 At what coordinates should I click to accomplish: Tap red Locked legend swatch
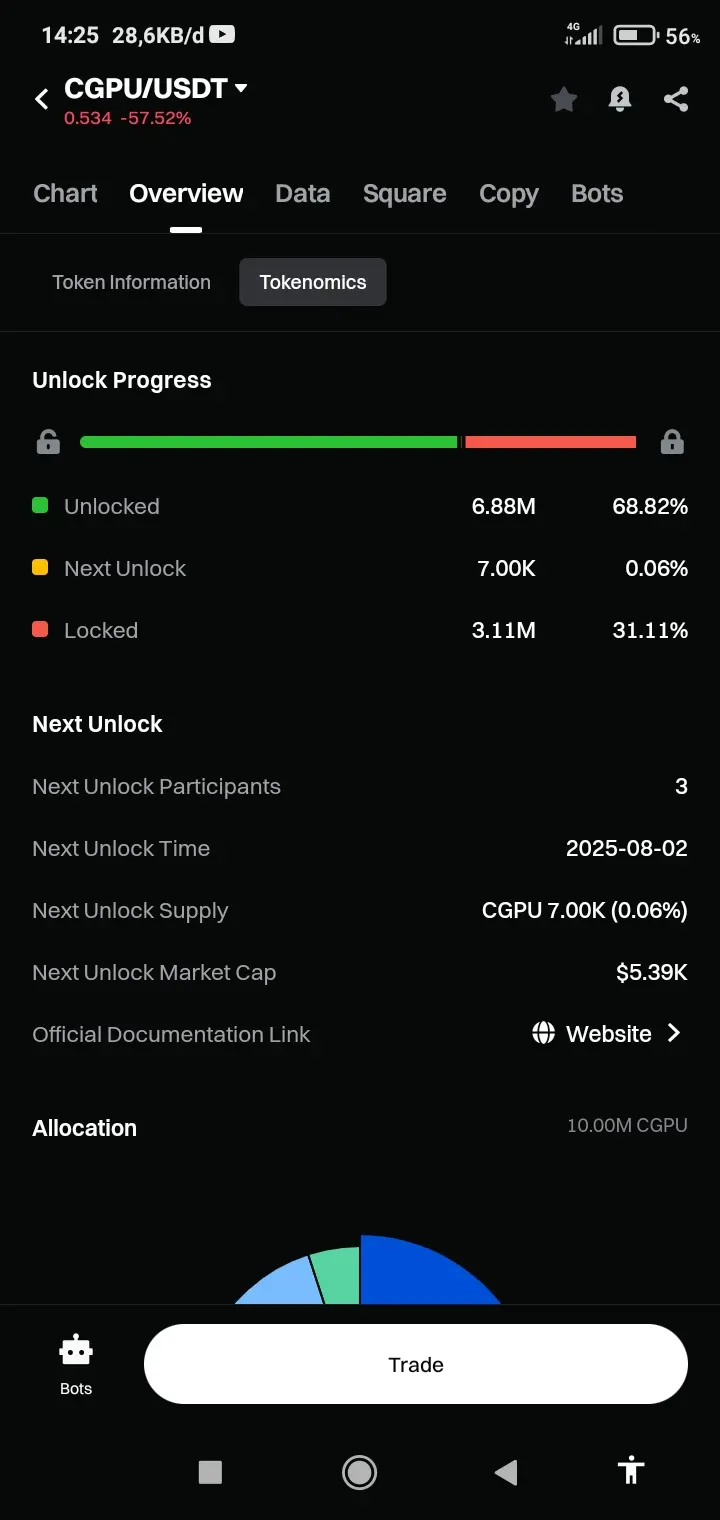tap(40, 630)
